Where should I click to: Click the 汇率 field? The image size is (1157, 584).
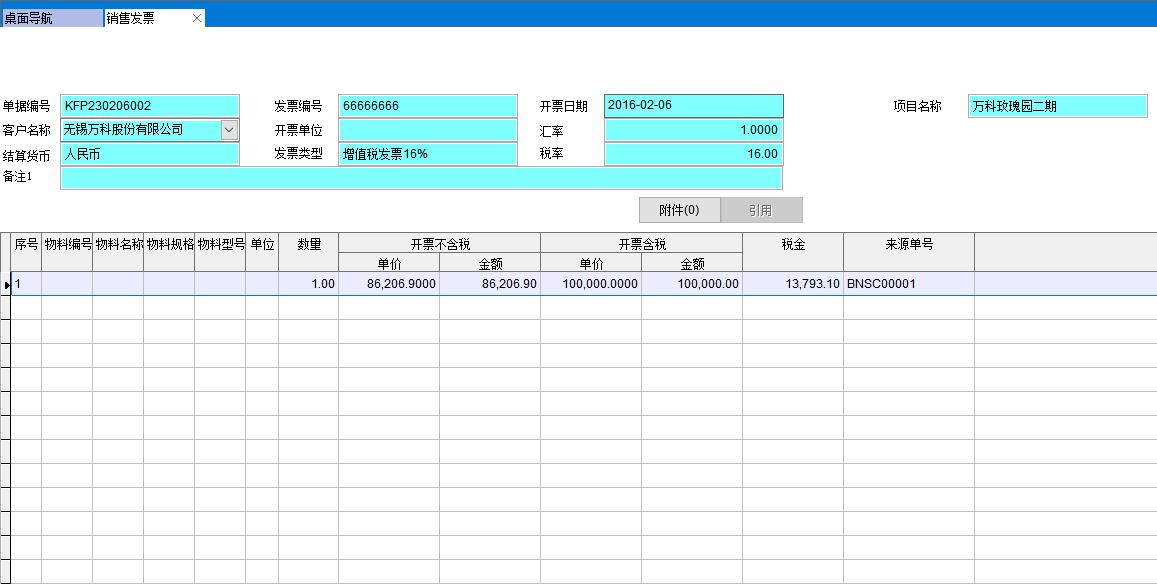693,130
